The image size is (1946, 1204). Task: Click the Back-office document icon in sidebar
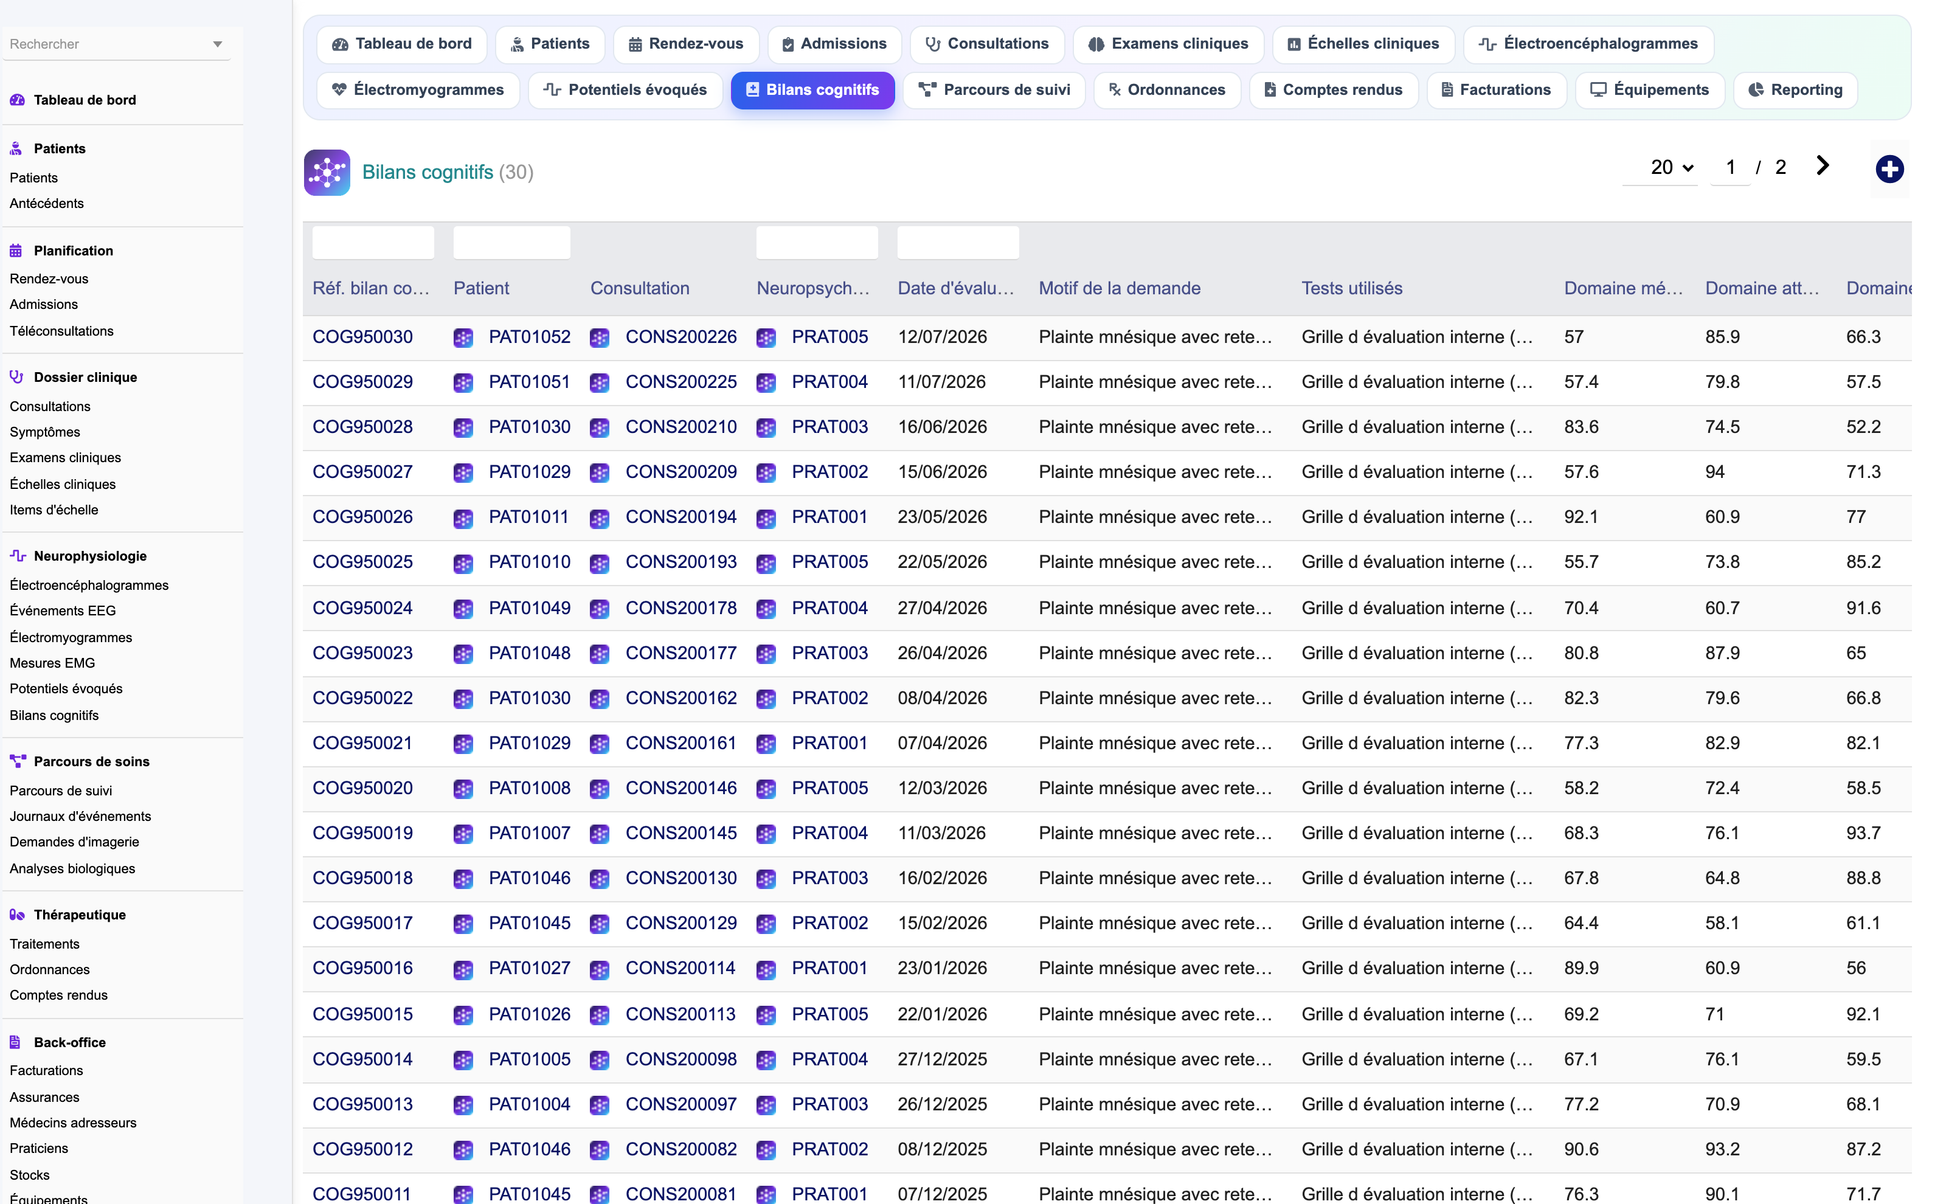click(x=16, y=1042)
